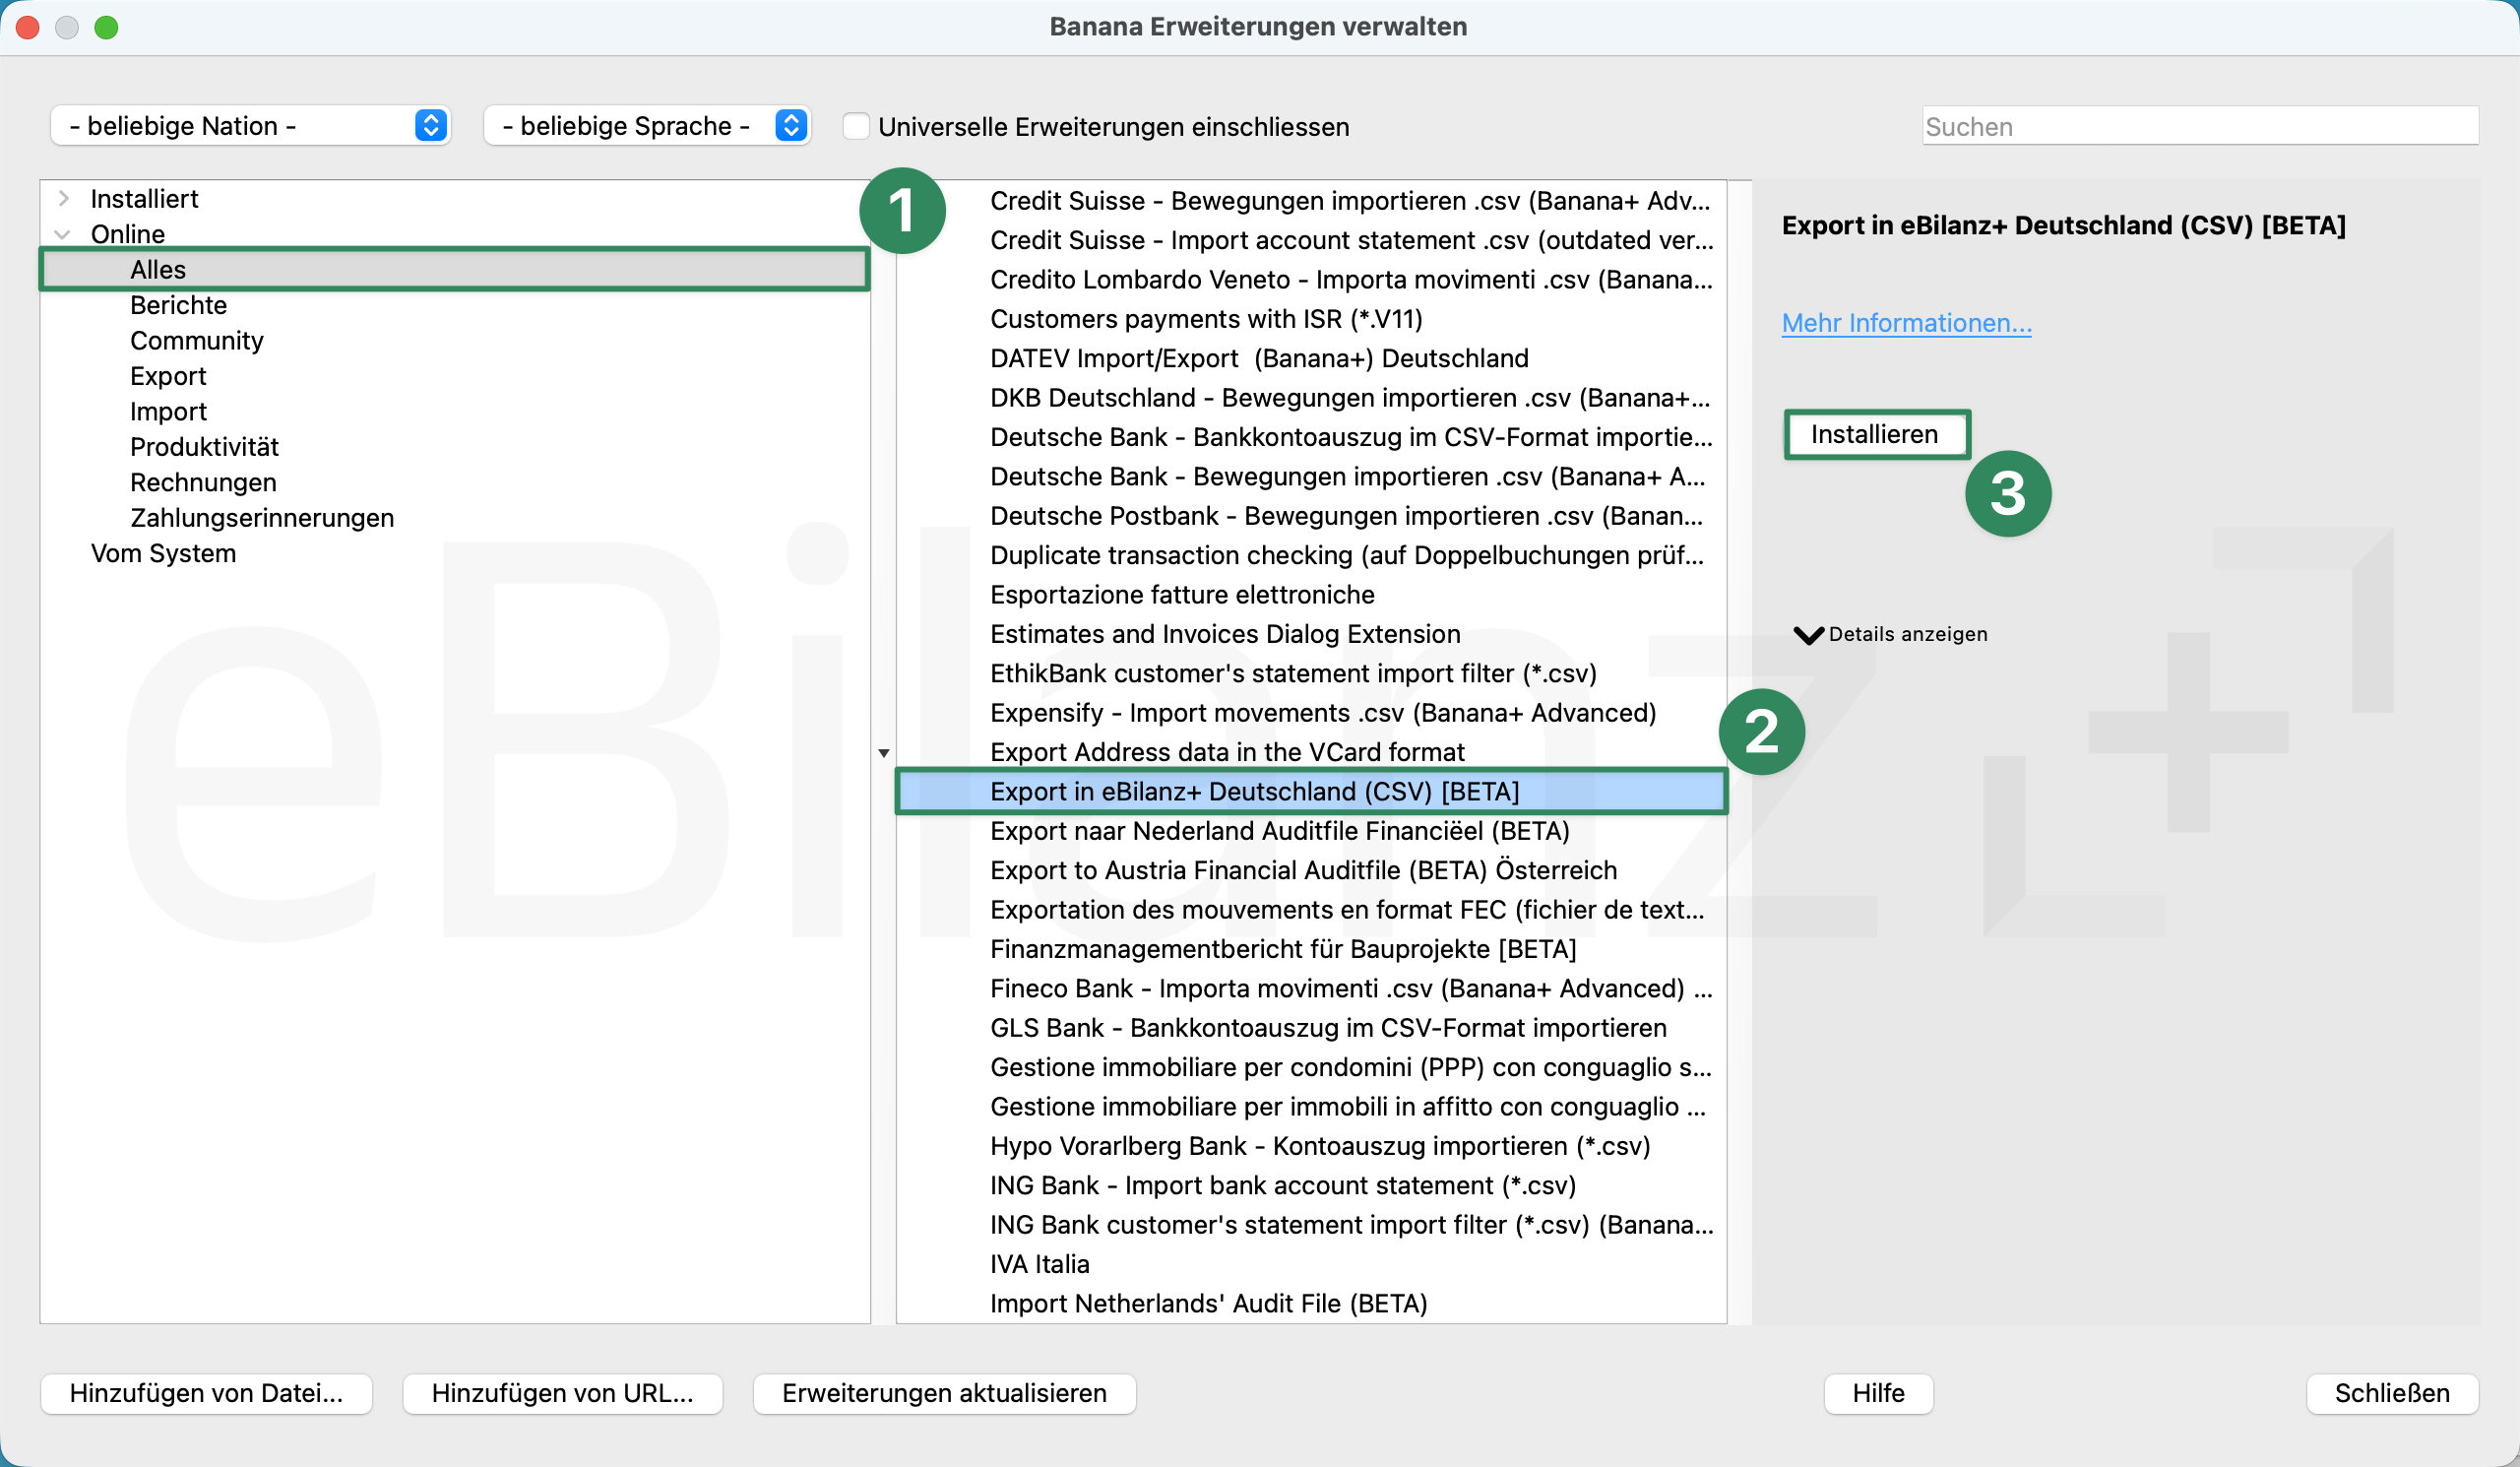Screen dimensions: 2520x1467
Task: Select the 'Berichte' category
Action: coord(178,305)
